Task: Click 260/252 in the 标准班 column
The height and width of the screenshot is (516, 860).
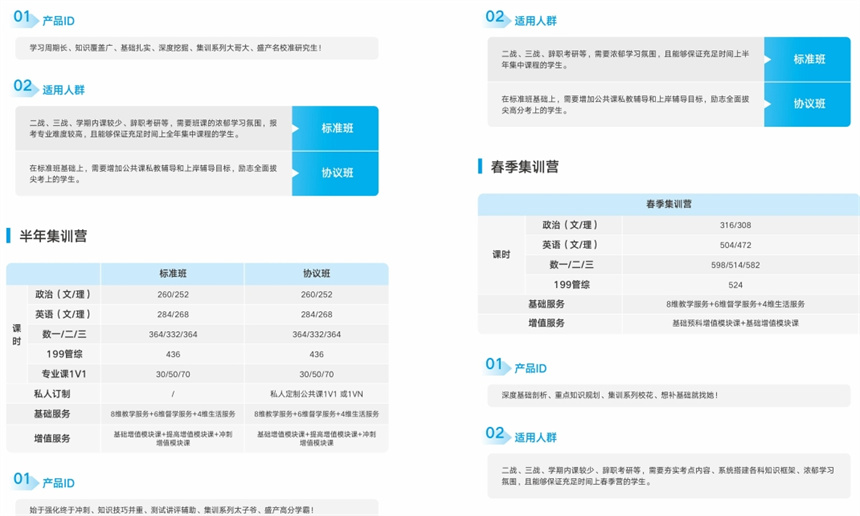Action: pos(173,294)
